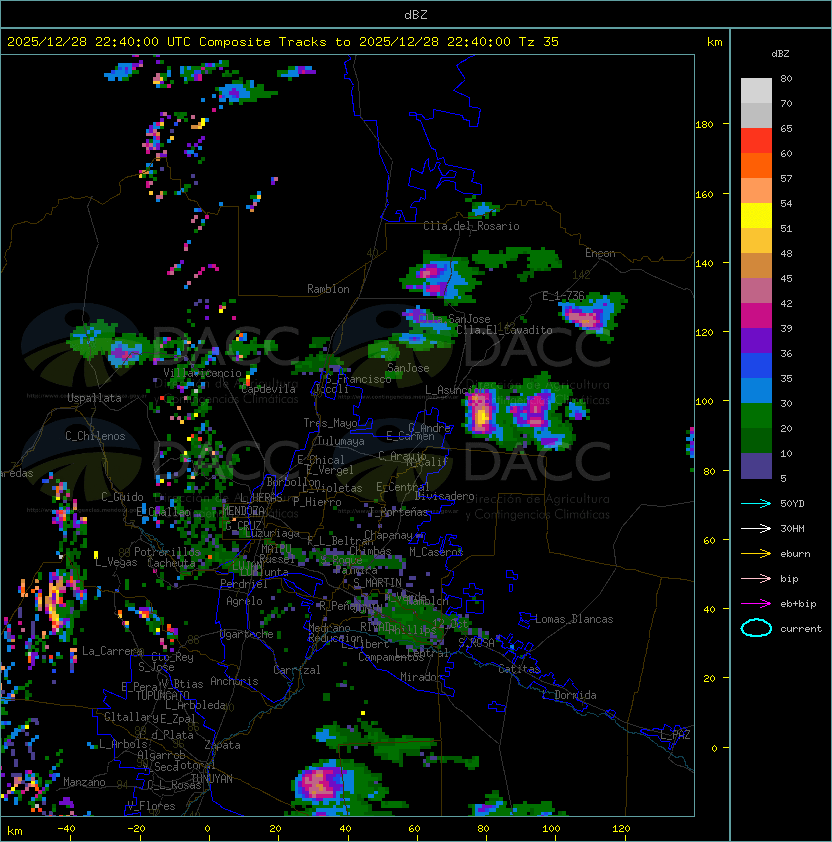Screen dimensions: 832x842
Task: Click the Agrelo place label
Action: 244,601
